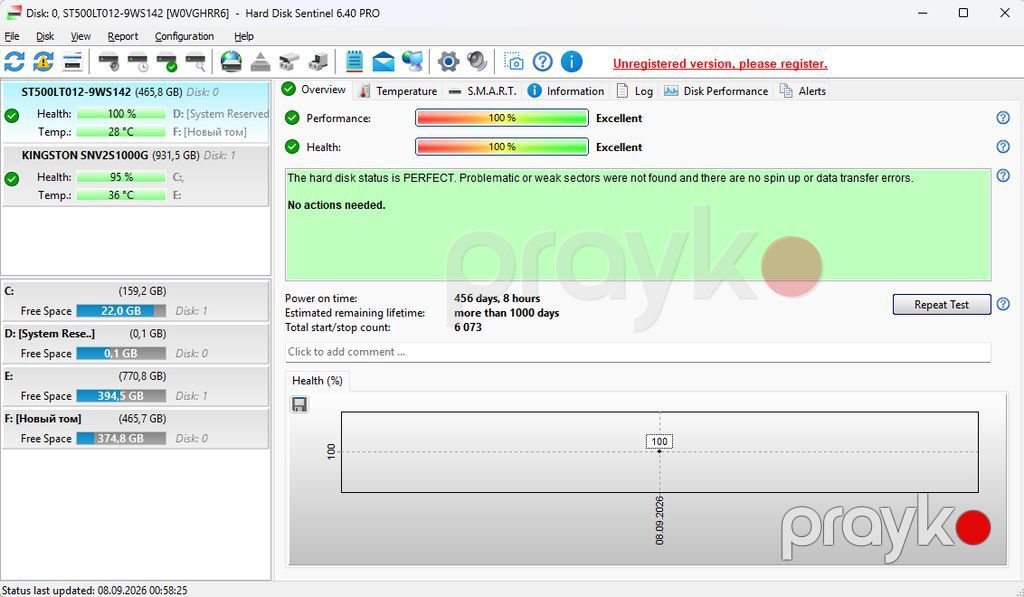Open the Configuration menu
This screenshot has height=597, width=1024.
184,37
